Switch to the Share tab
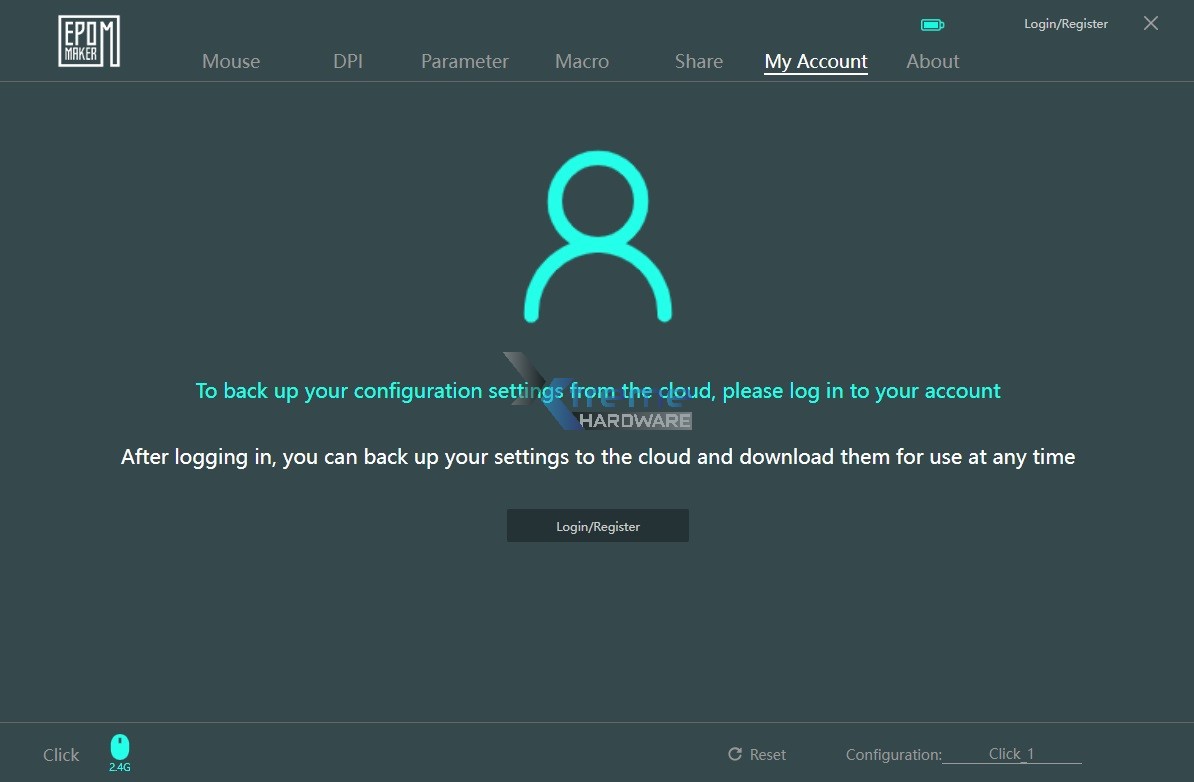This screenshot has height=782, width=1194. tap(698, 61)
